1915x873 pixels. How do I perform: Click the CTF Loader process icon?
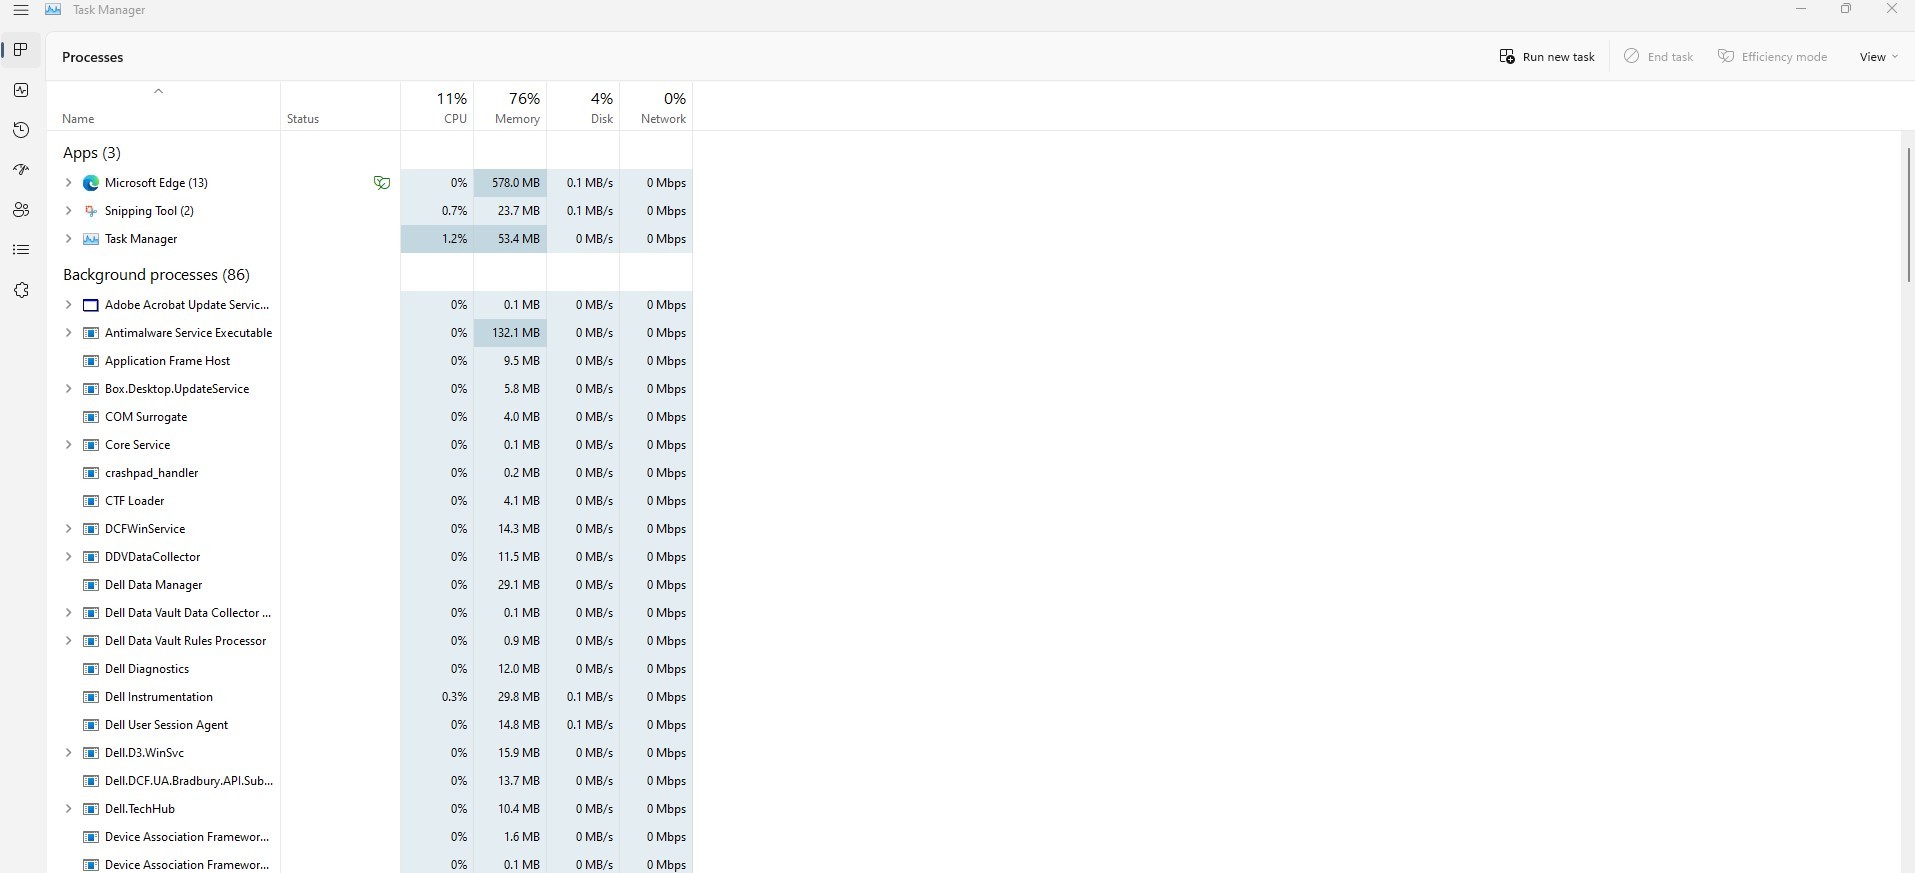91,501
